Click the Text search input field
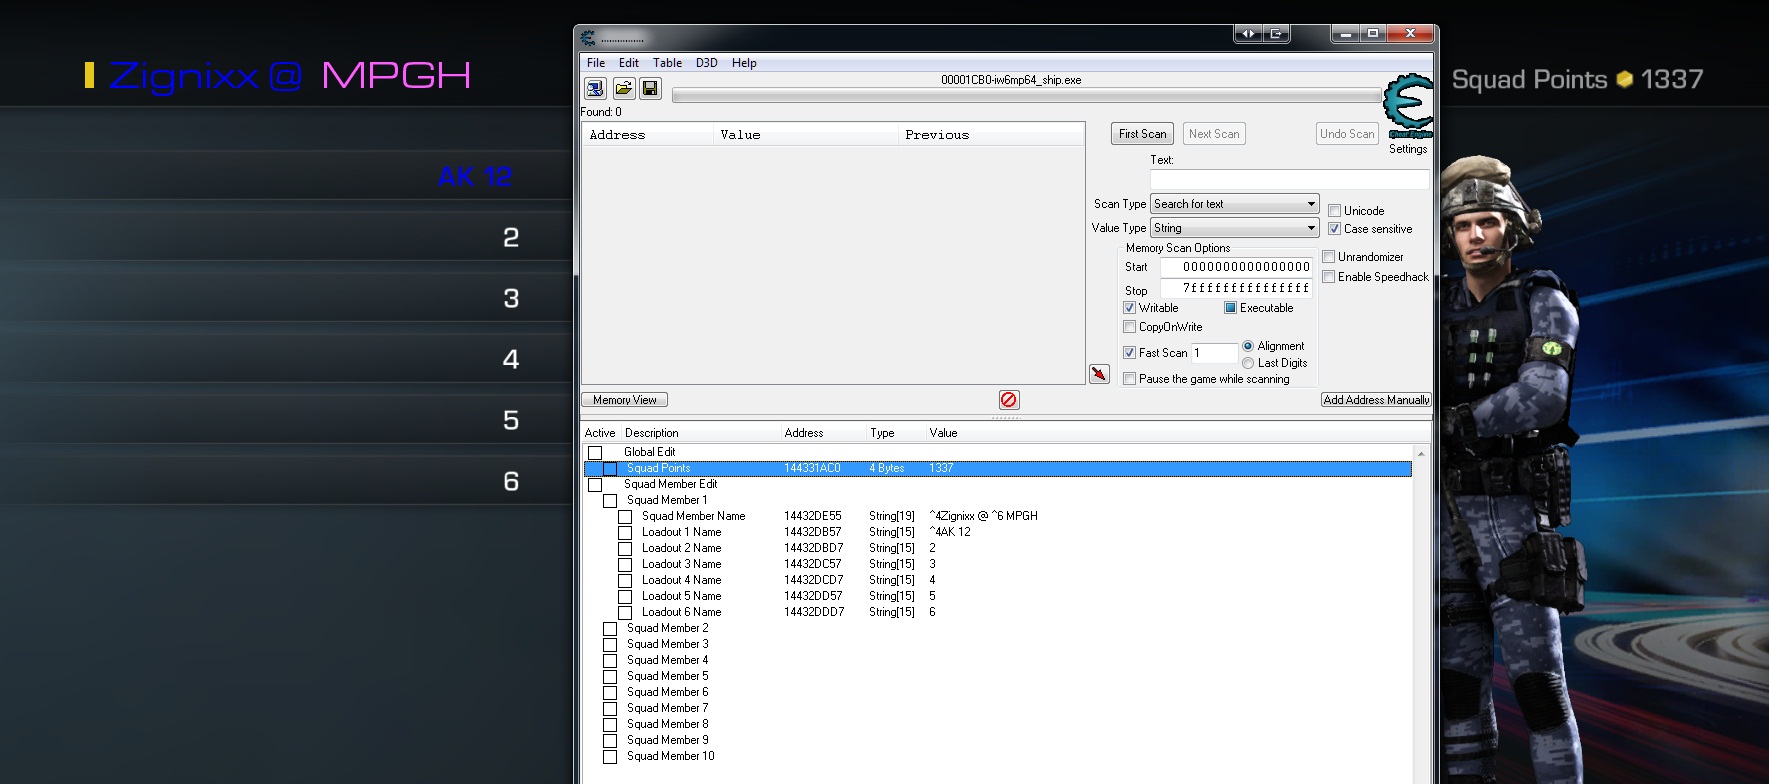This screenshot has height=784, width=1769. click(1290, 179)
